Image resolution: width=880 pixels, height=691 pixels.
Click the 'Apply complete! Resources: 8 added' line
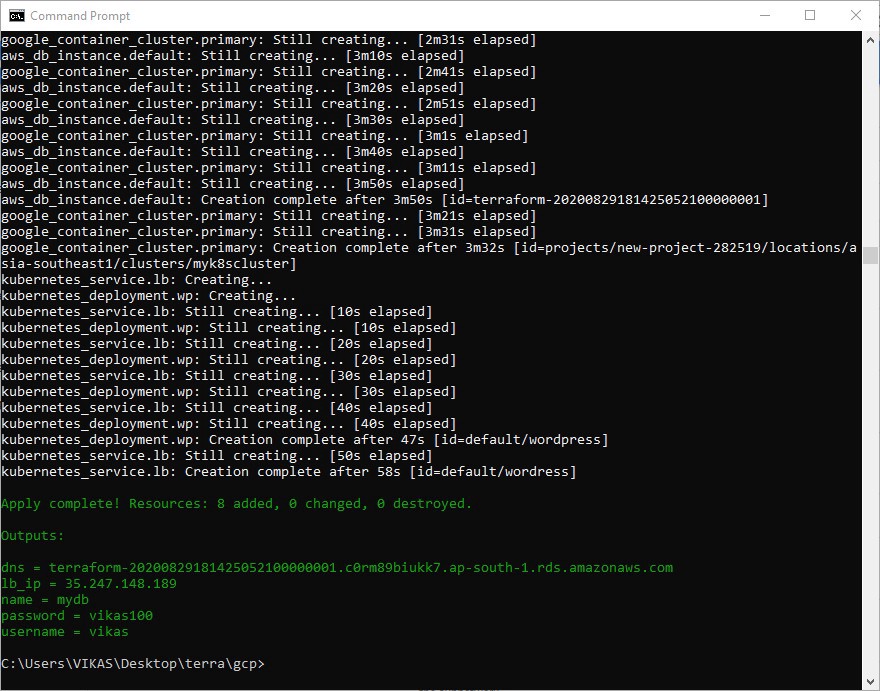[236, 504]
